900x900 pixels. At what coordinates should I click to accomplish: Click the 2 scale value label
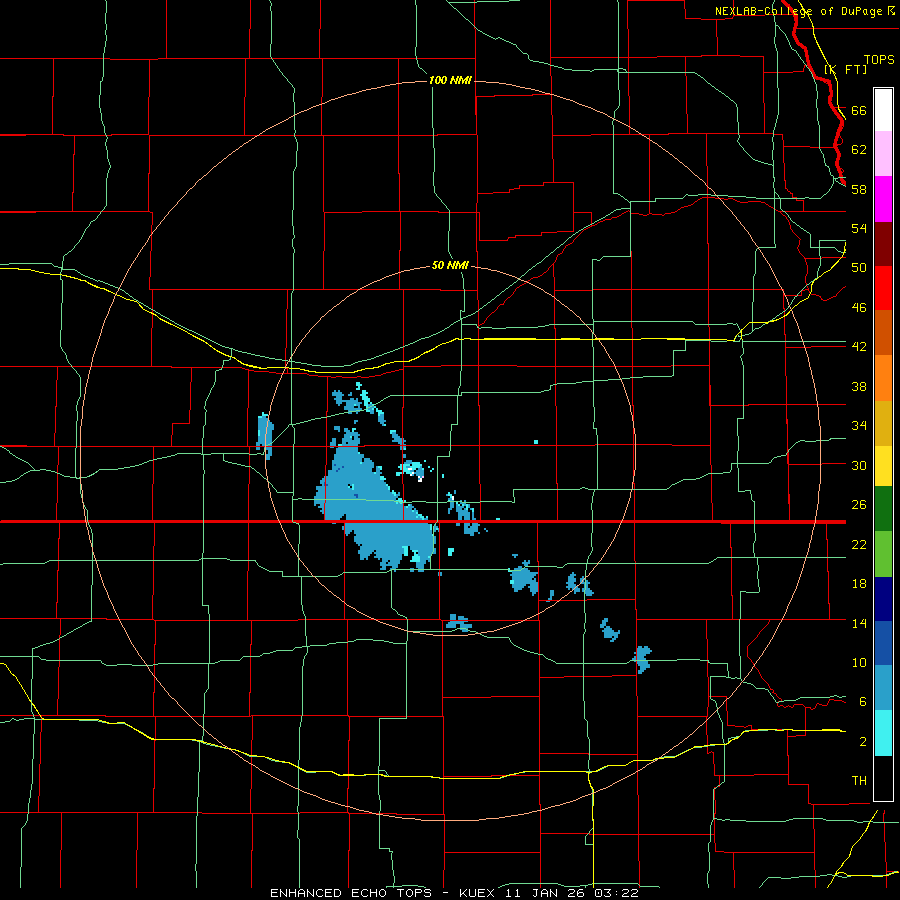click(863, 742)
